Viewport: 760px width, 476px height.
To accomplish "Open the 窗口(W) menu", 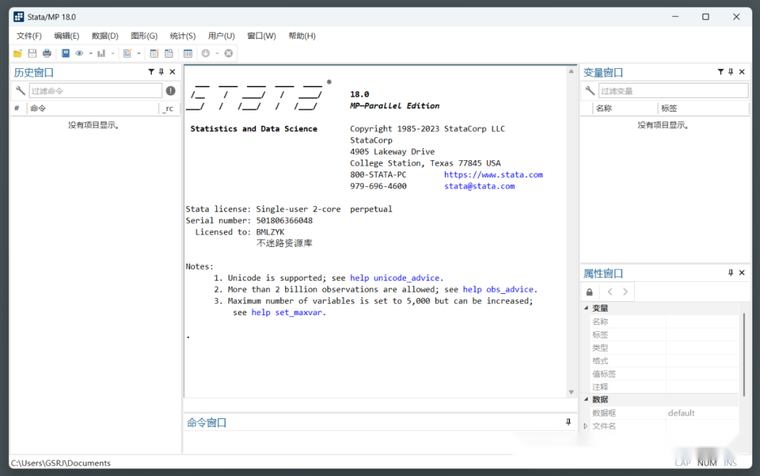I will 262,36.
